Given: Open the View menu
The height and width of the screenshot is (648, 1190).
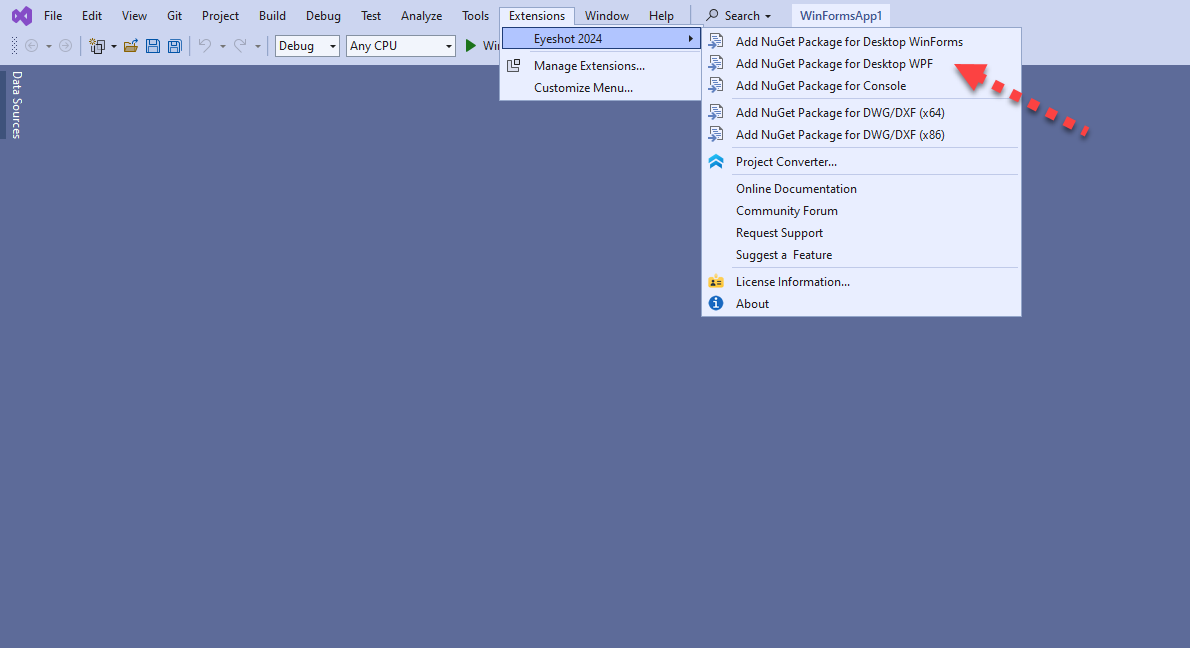Looking at the screenshot, I should (134, 15).
